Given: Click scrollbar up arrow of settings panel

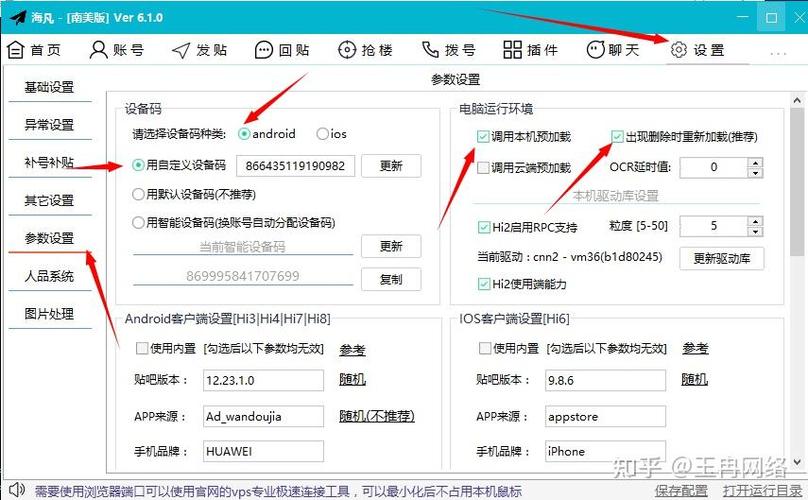Looking at the screenshot, I should pyautogui.click(x=797, y=100).
